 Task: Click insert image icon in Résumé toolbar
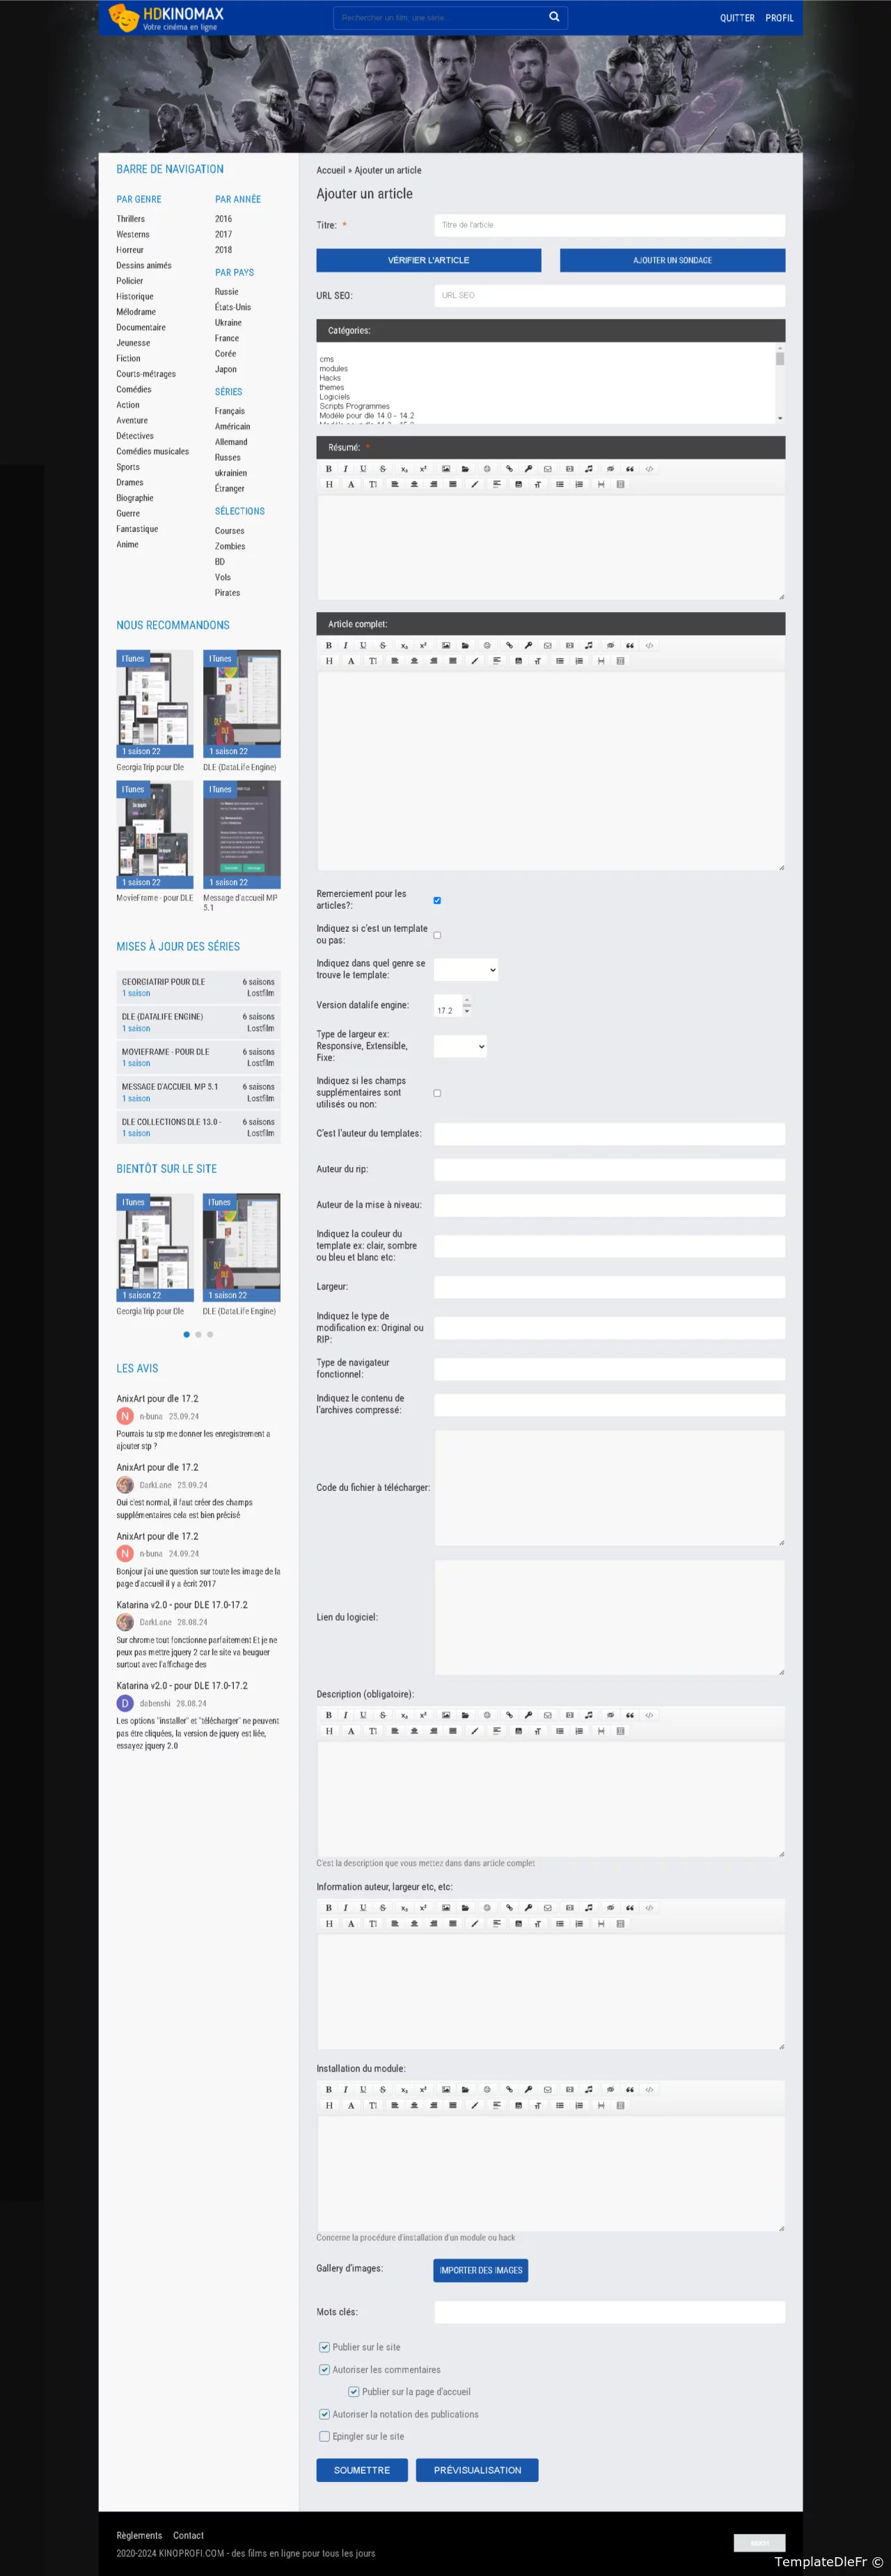point(446,468)
